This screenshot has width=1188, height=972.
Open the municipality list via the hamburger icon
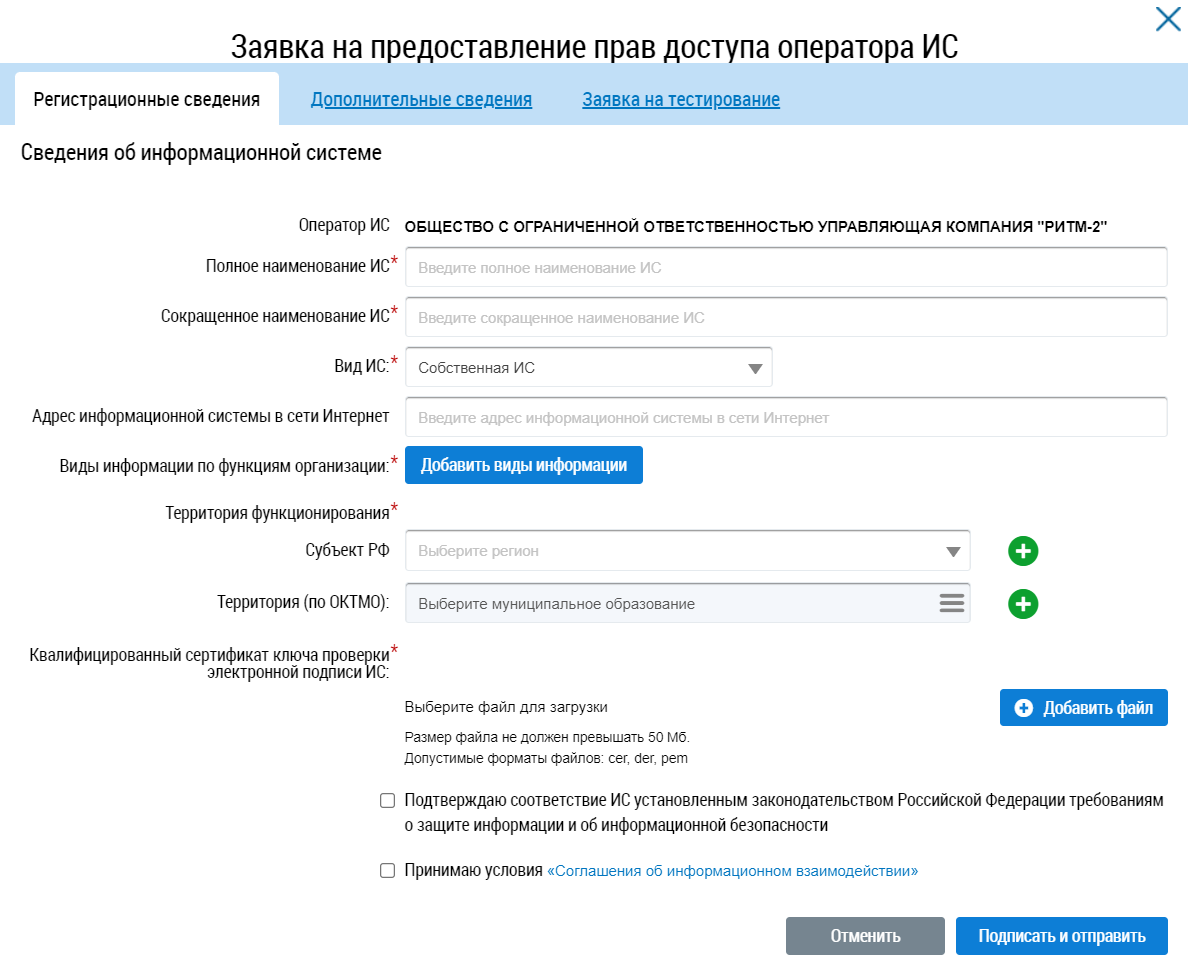click(951, 603)
